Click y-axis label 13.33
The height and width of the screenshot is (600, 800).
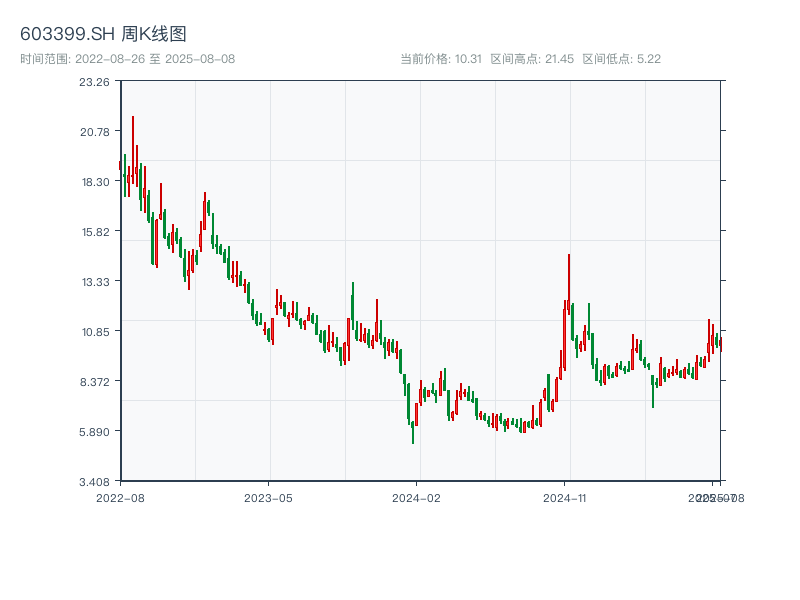95,282
